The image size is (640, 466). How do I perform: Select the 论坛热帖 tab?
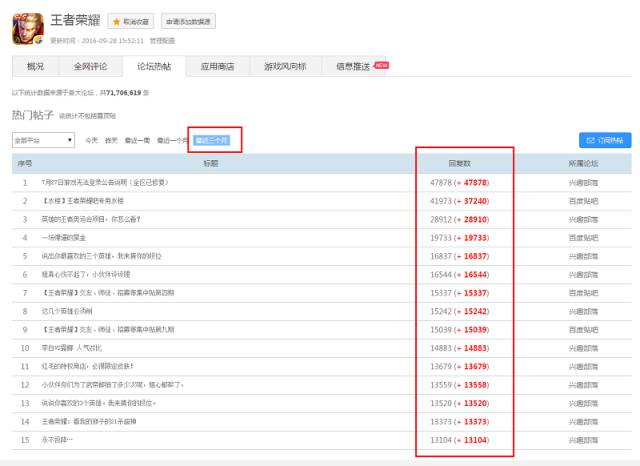pos(154,66)
